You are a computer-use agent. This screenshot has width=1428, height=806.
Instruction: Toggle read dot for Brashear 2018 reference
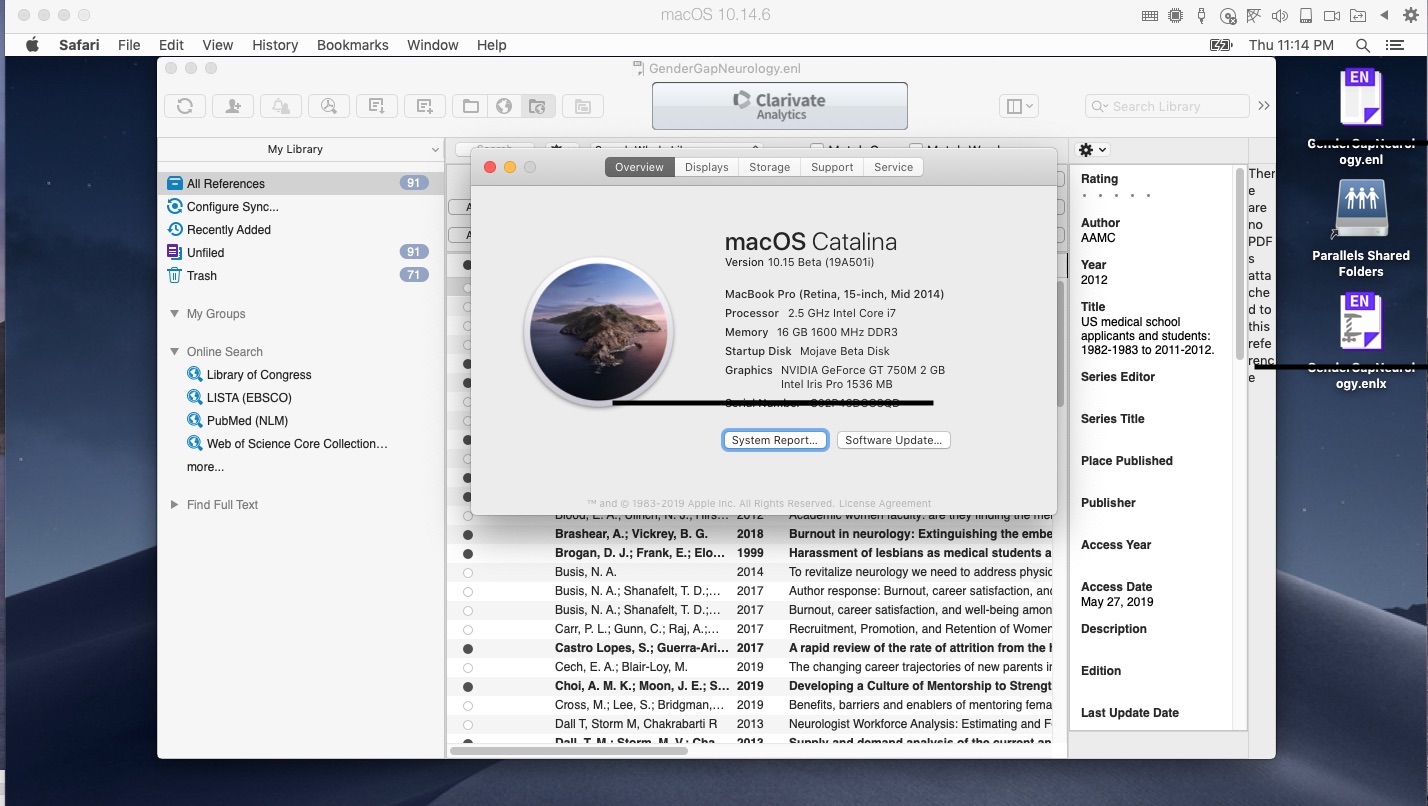click(468, 534)
